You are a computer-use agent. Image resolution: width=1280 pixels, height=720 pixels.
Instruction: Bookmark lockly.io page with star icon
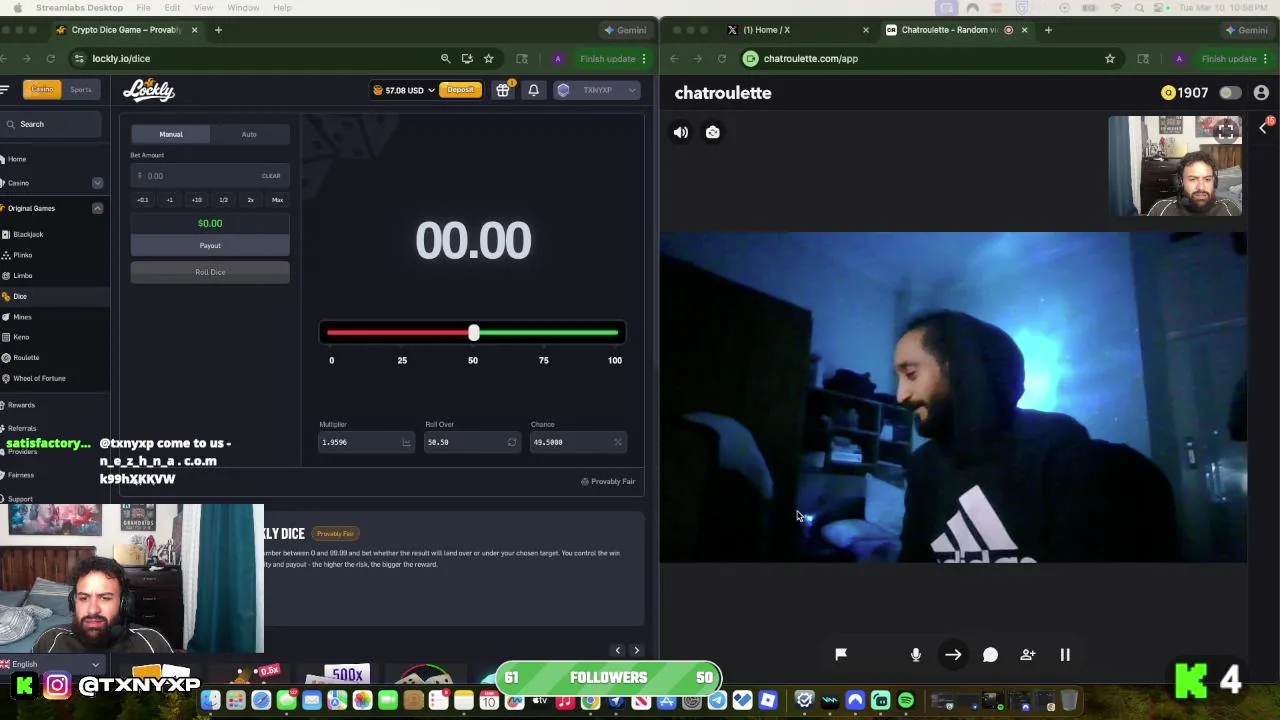[489, 59]
